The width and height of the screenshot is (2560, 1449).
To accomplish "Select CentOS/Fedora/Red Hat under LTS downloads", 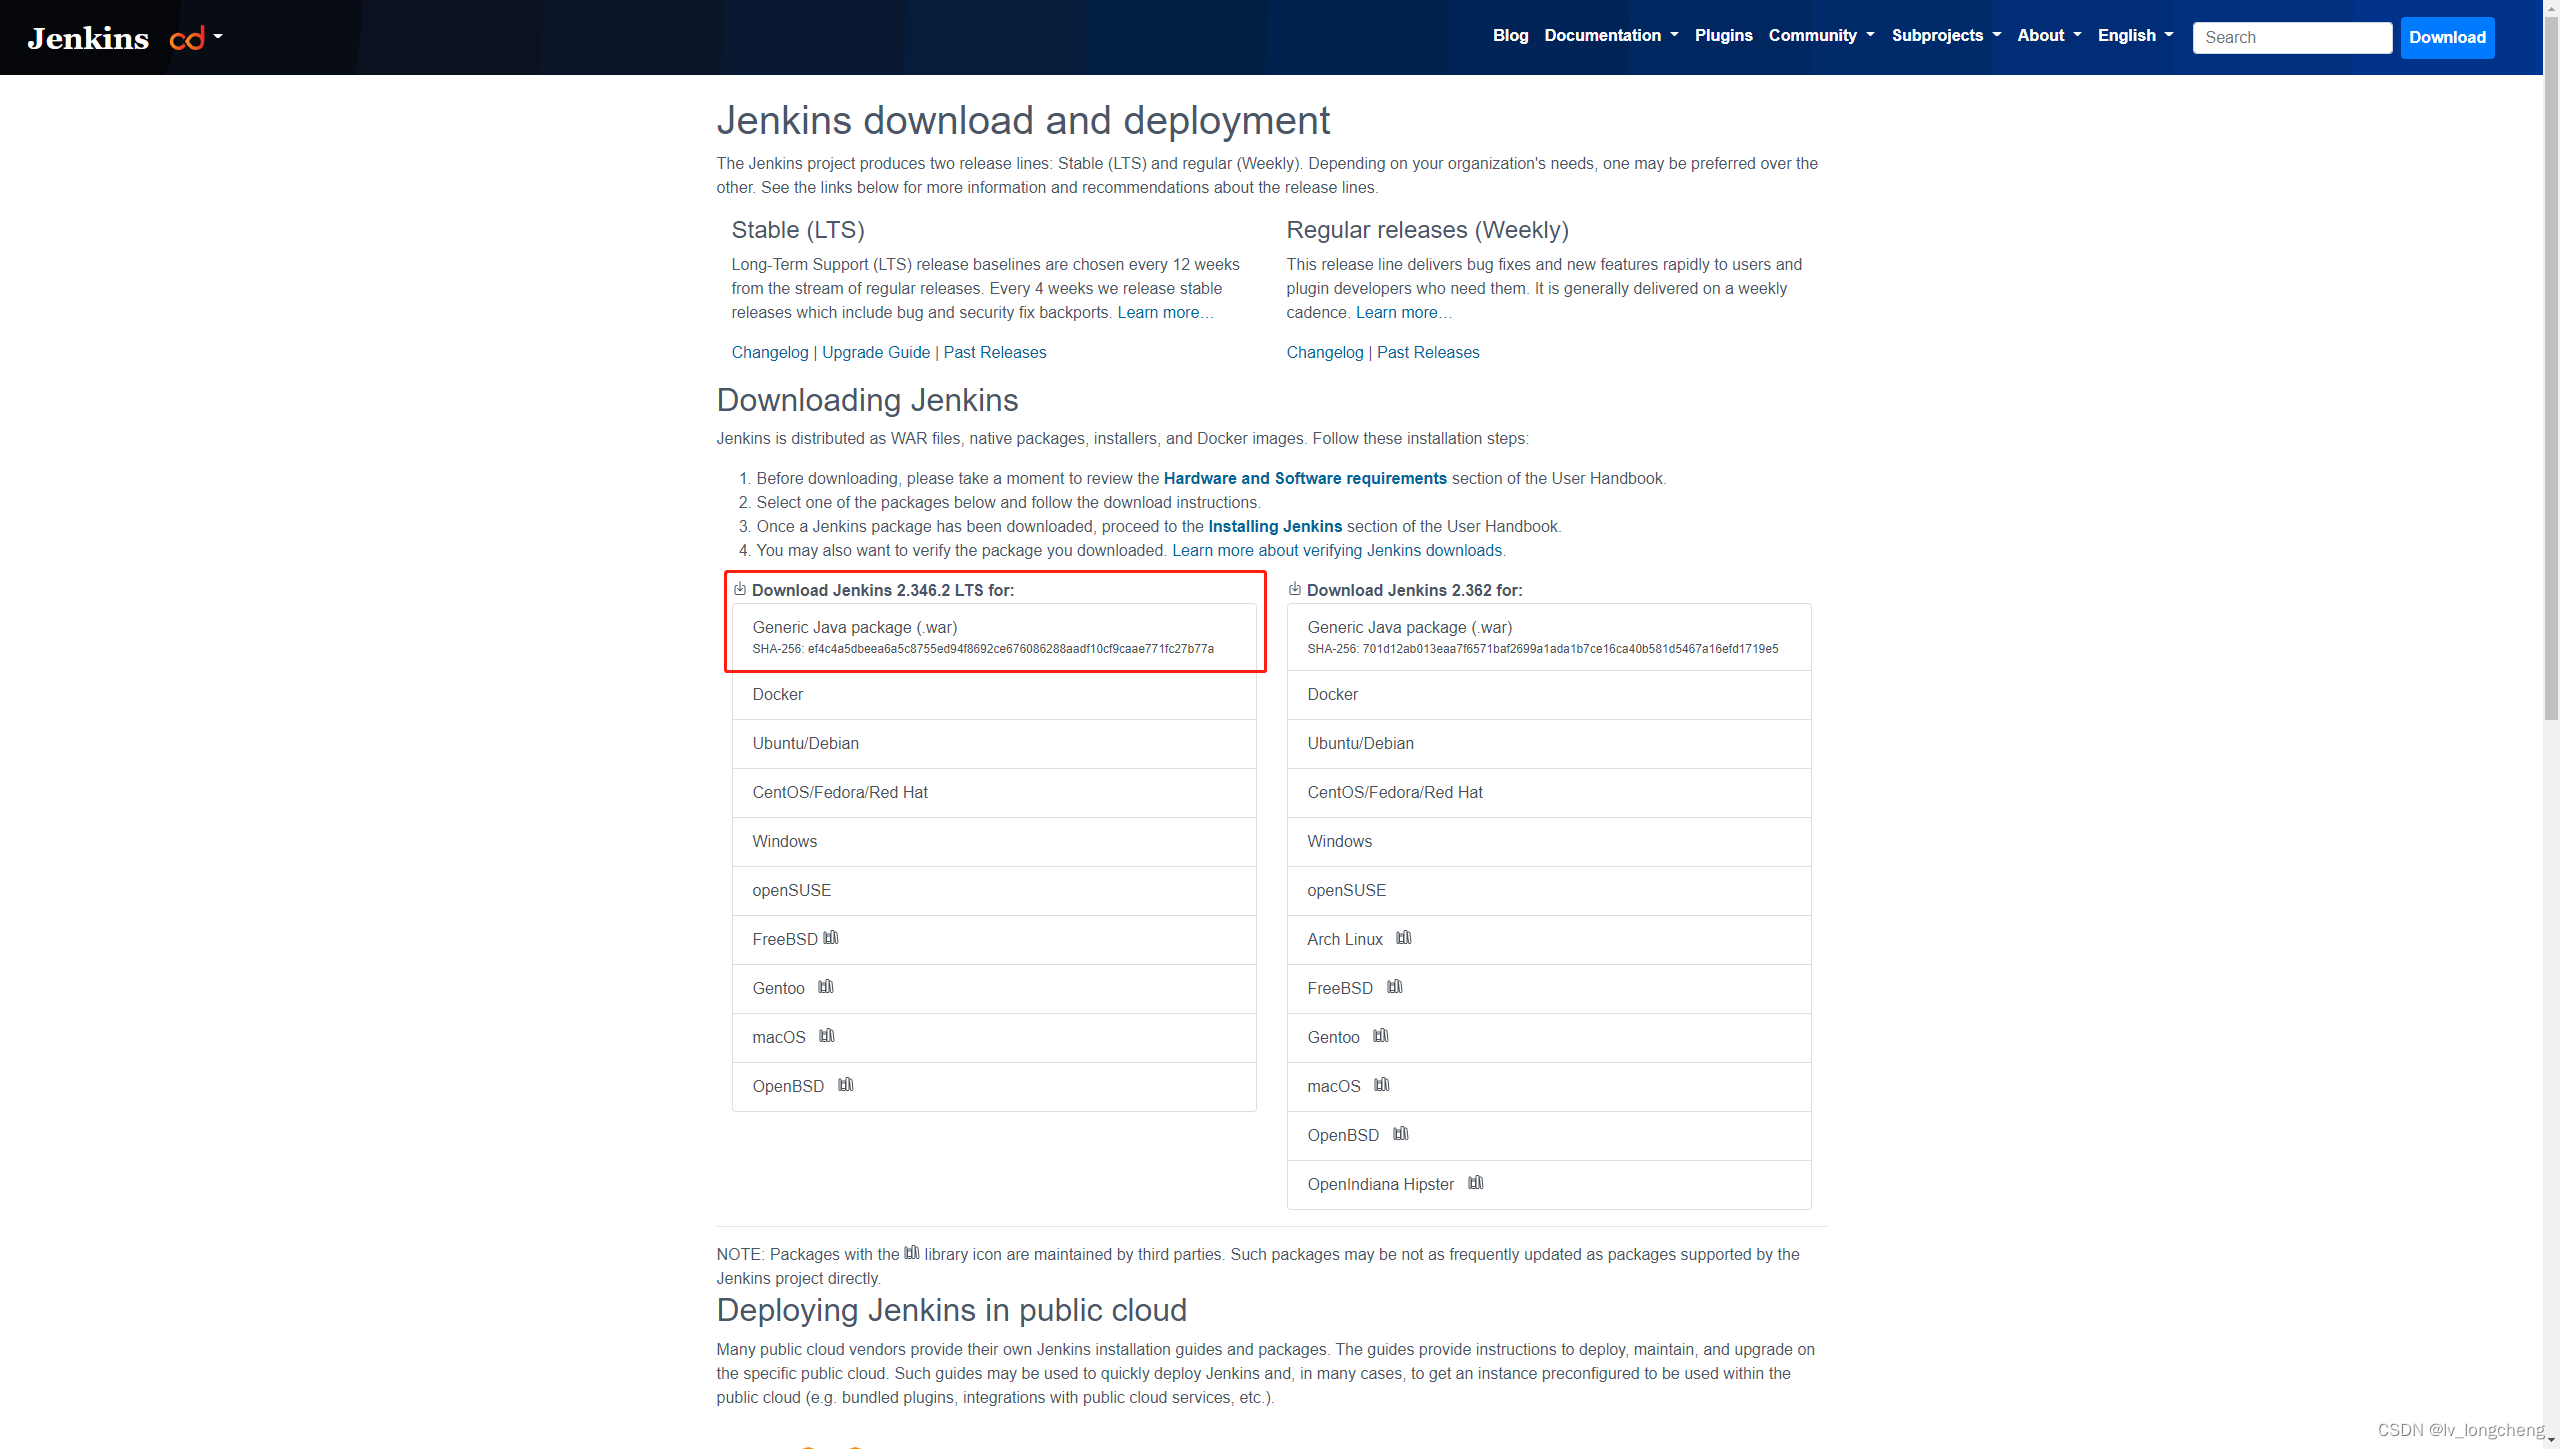I will pos(994,793).
